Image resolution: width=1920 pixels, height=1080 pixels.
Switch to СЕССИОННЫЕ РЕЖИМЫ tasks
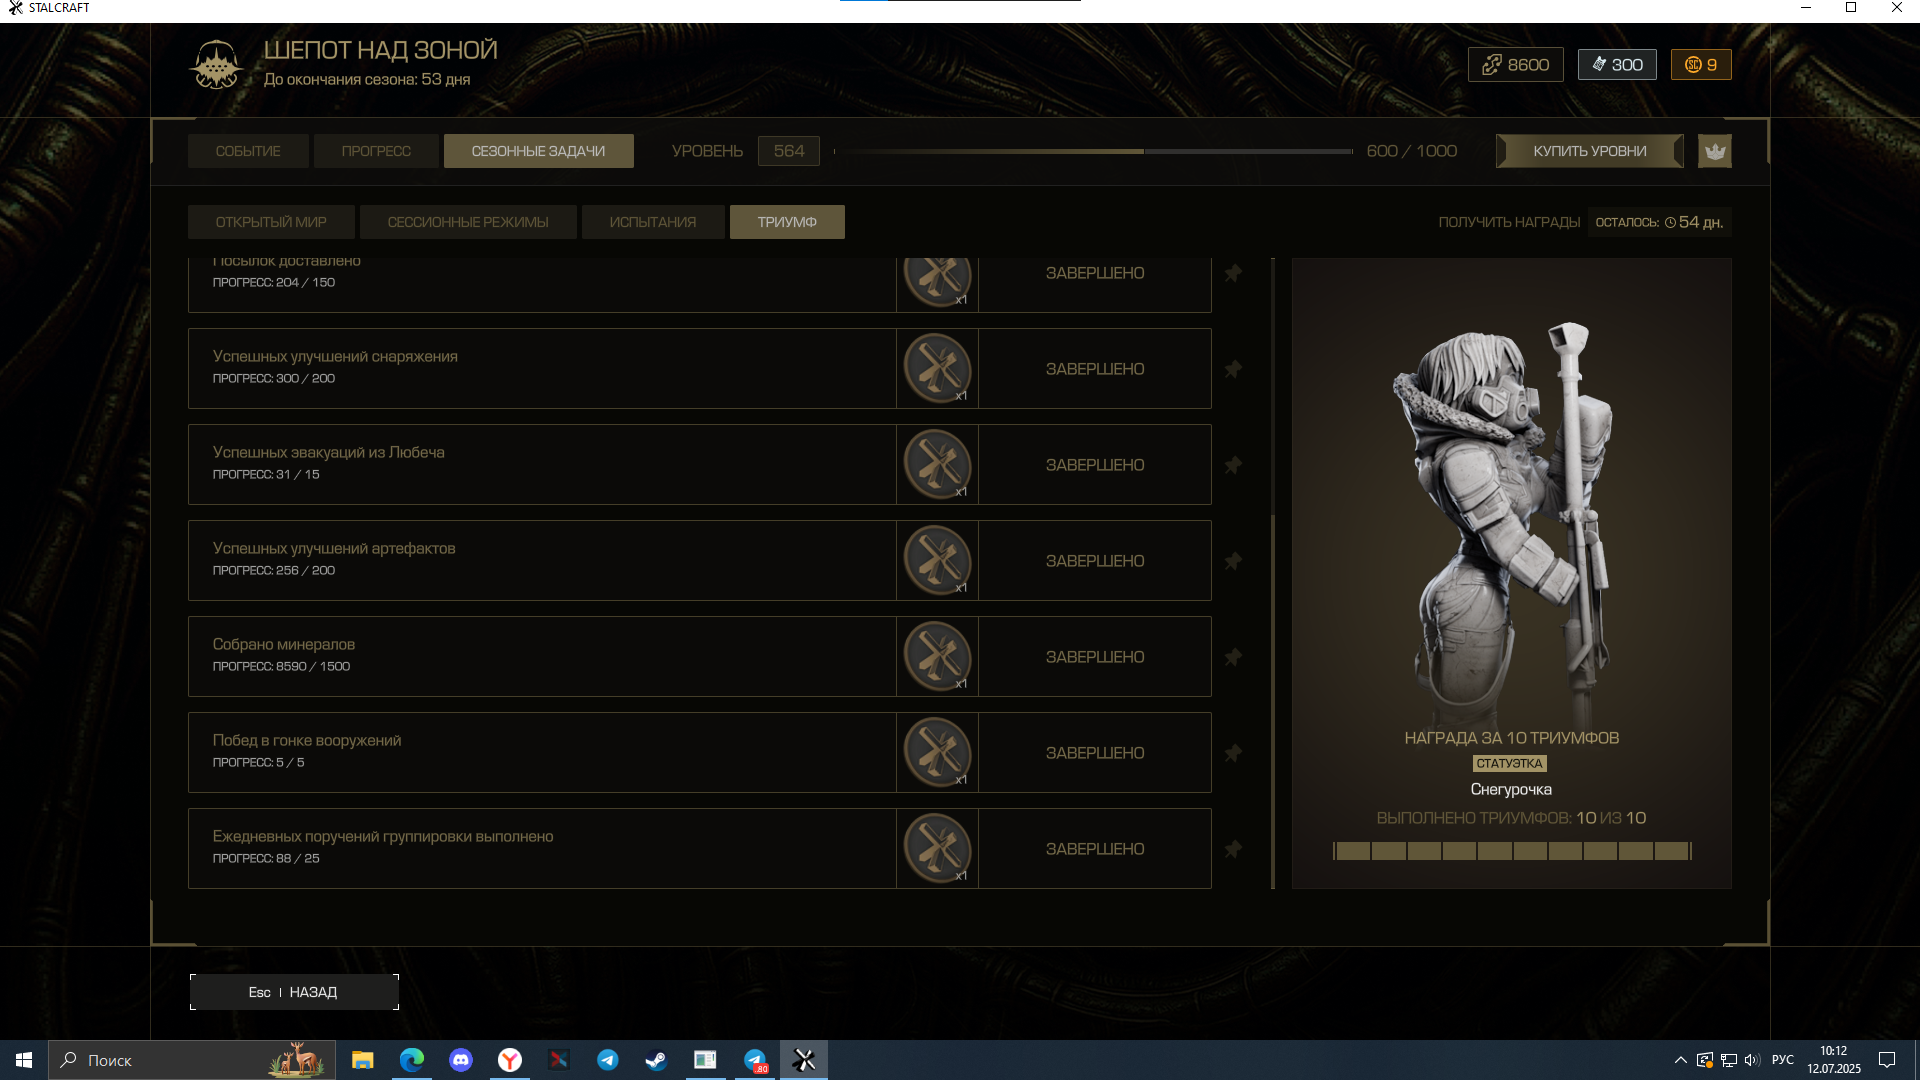(468, 222)
